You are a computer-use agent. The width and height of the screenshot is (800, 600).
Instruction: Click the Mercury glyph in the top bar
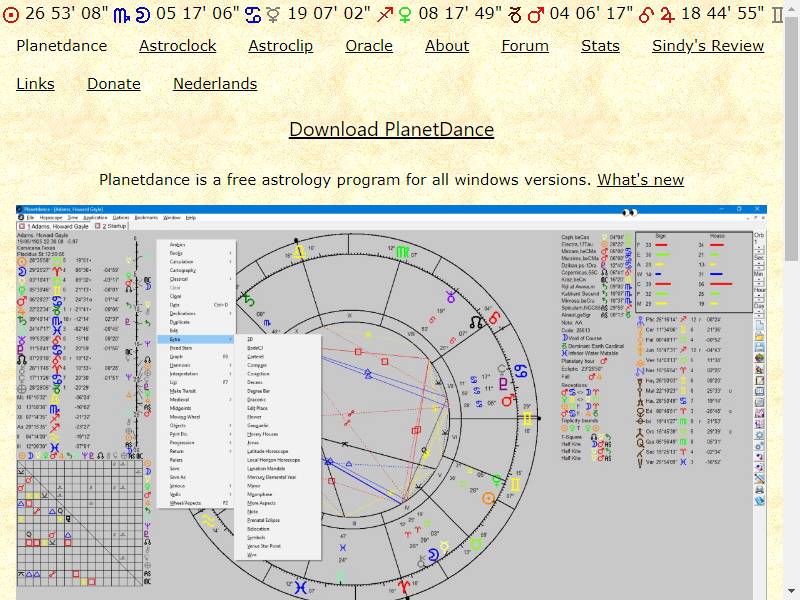[273, 15]
